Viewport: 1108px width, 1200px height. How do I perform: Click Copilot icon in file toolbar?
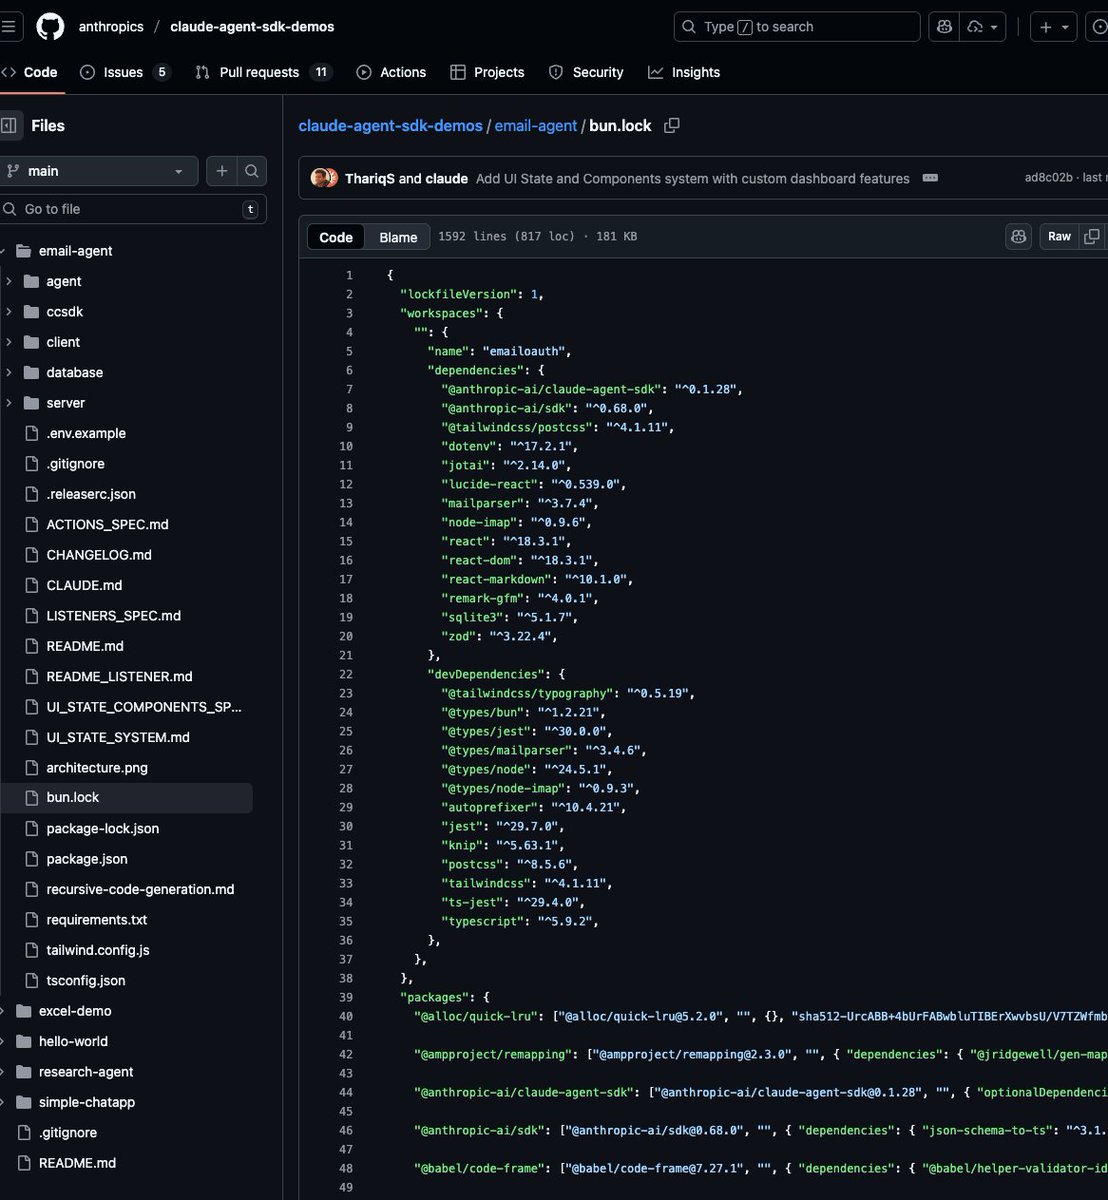[1018, 237]
